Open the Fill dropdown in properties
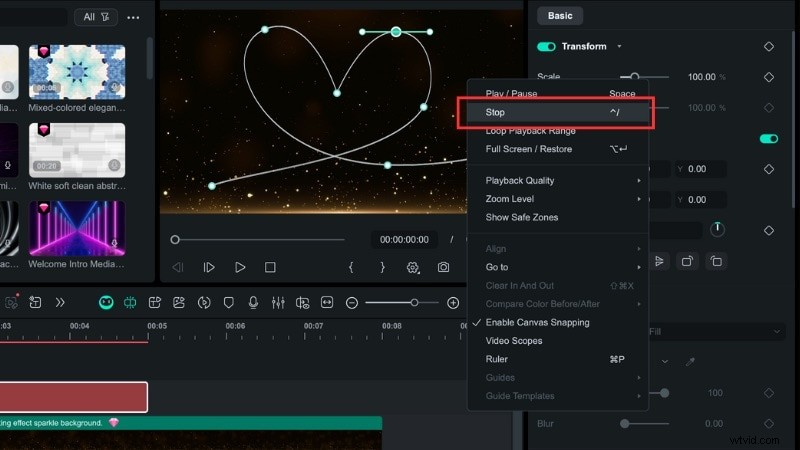The image size is (800, 450). pyautogui.click(x=717, y=332)
